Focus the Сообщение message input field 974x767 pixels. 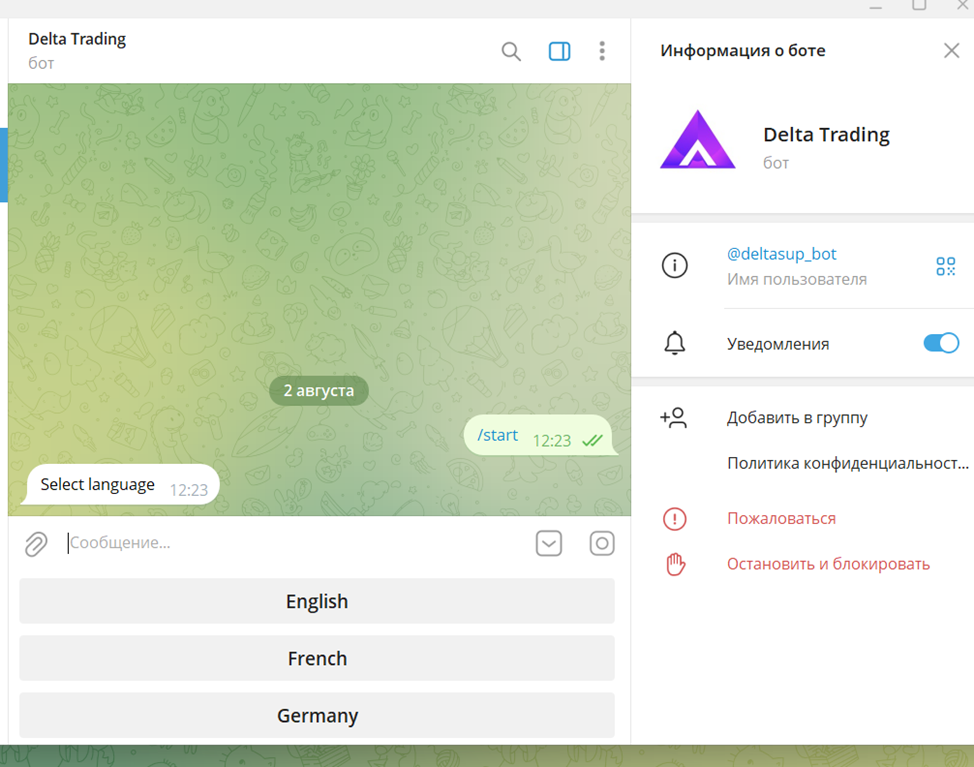coord(296,543)
